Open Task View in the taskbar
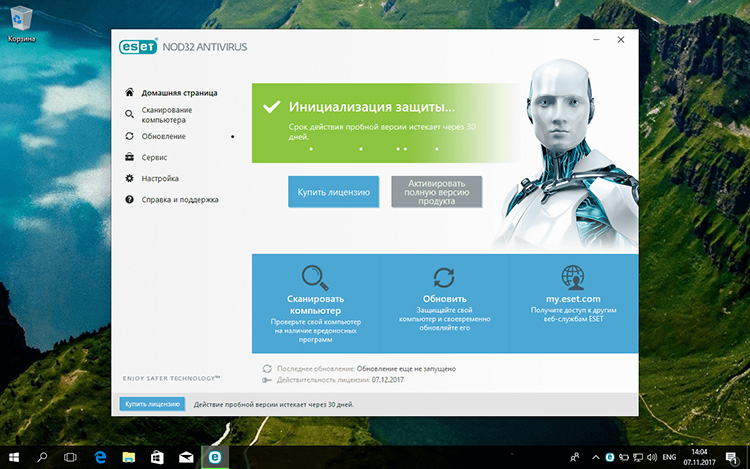Viewport: 750px width, 469px height. click(x=70, y=458)
